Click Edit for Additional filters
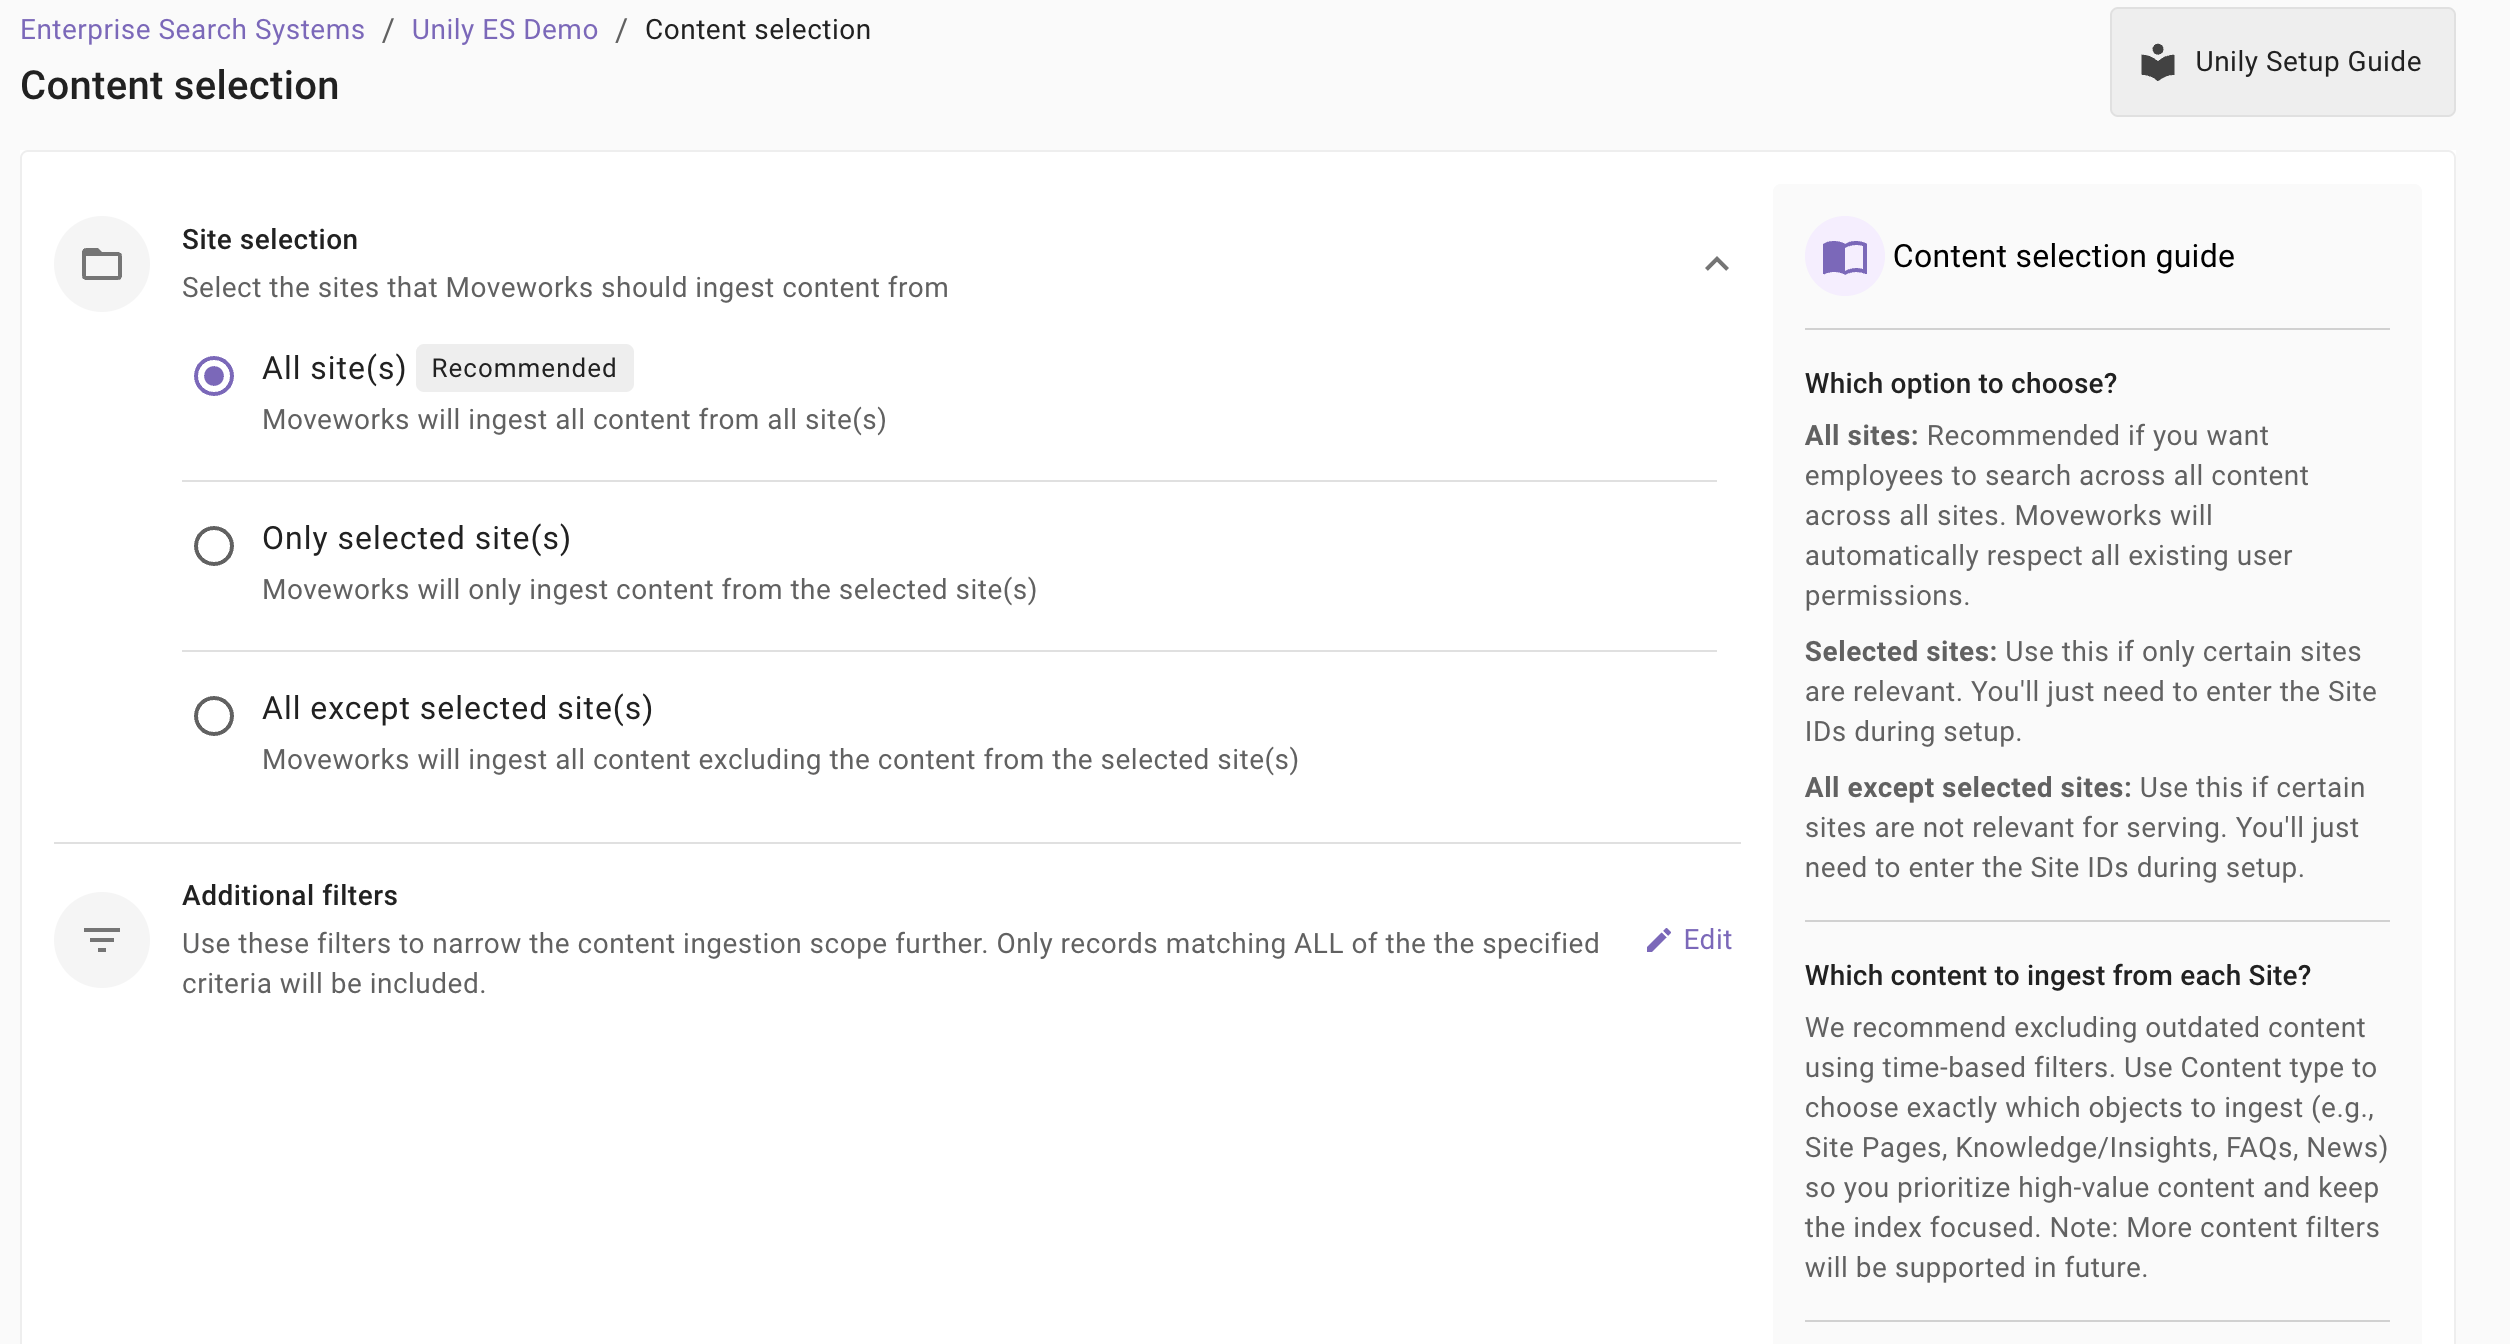 click(1707, 940)
